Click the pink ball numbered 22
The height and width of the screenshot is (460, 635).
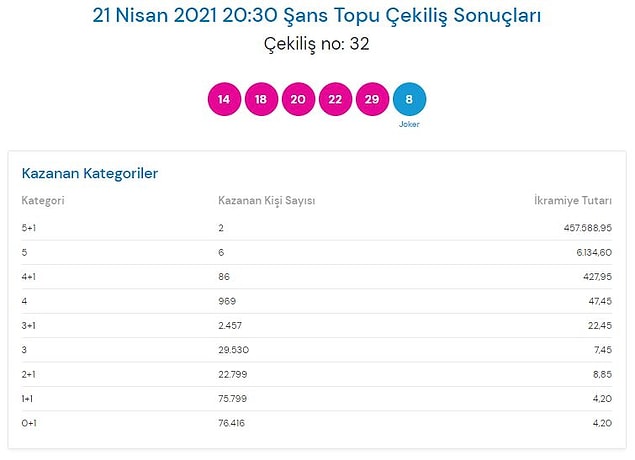pos(335,99)
